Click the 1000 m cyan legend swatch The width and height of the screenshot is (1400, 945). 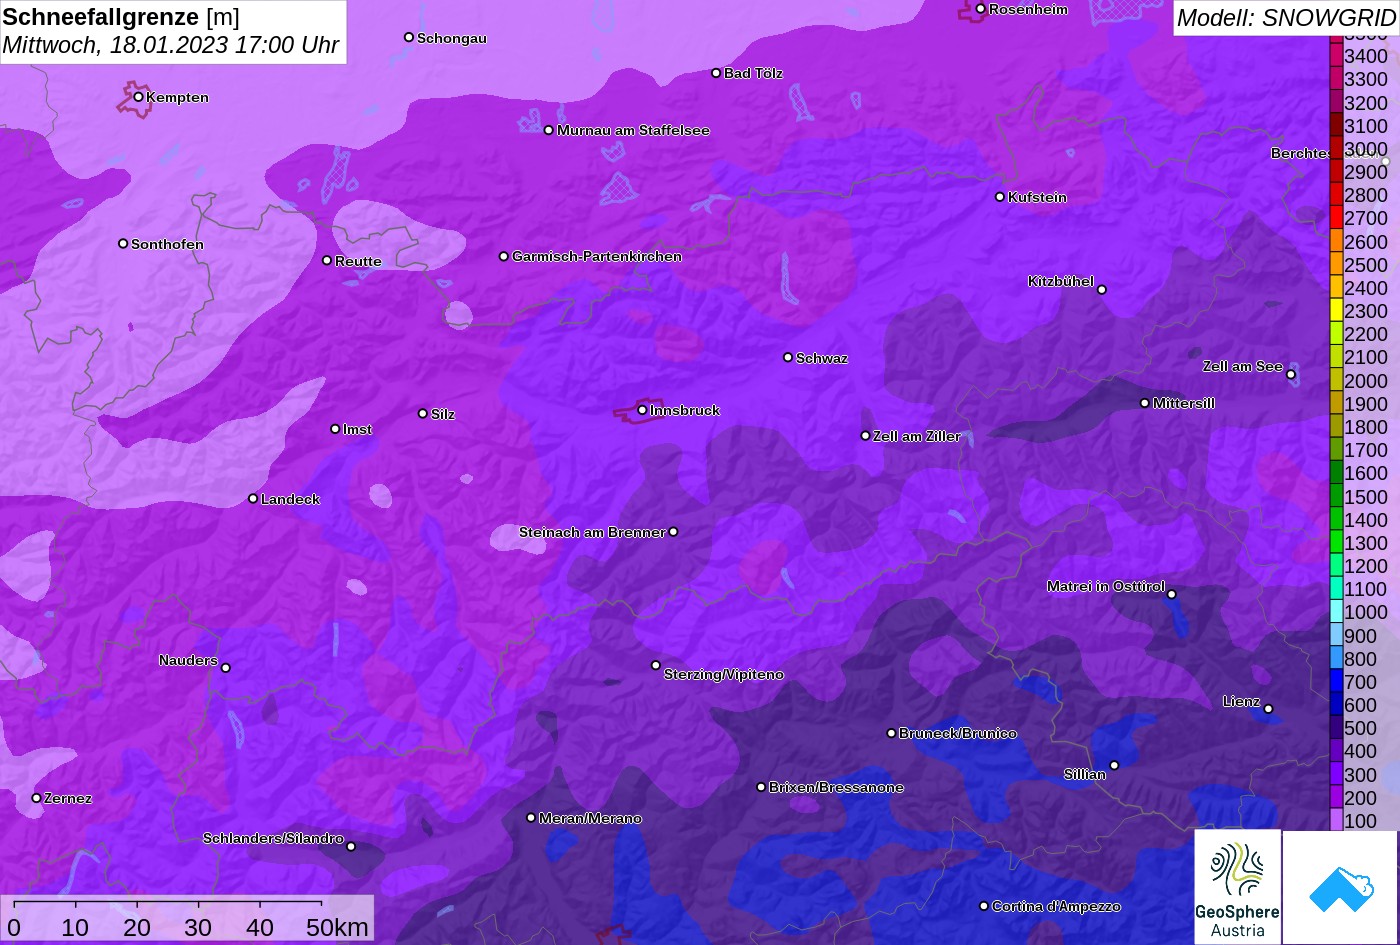pos(1336,611)
